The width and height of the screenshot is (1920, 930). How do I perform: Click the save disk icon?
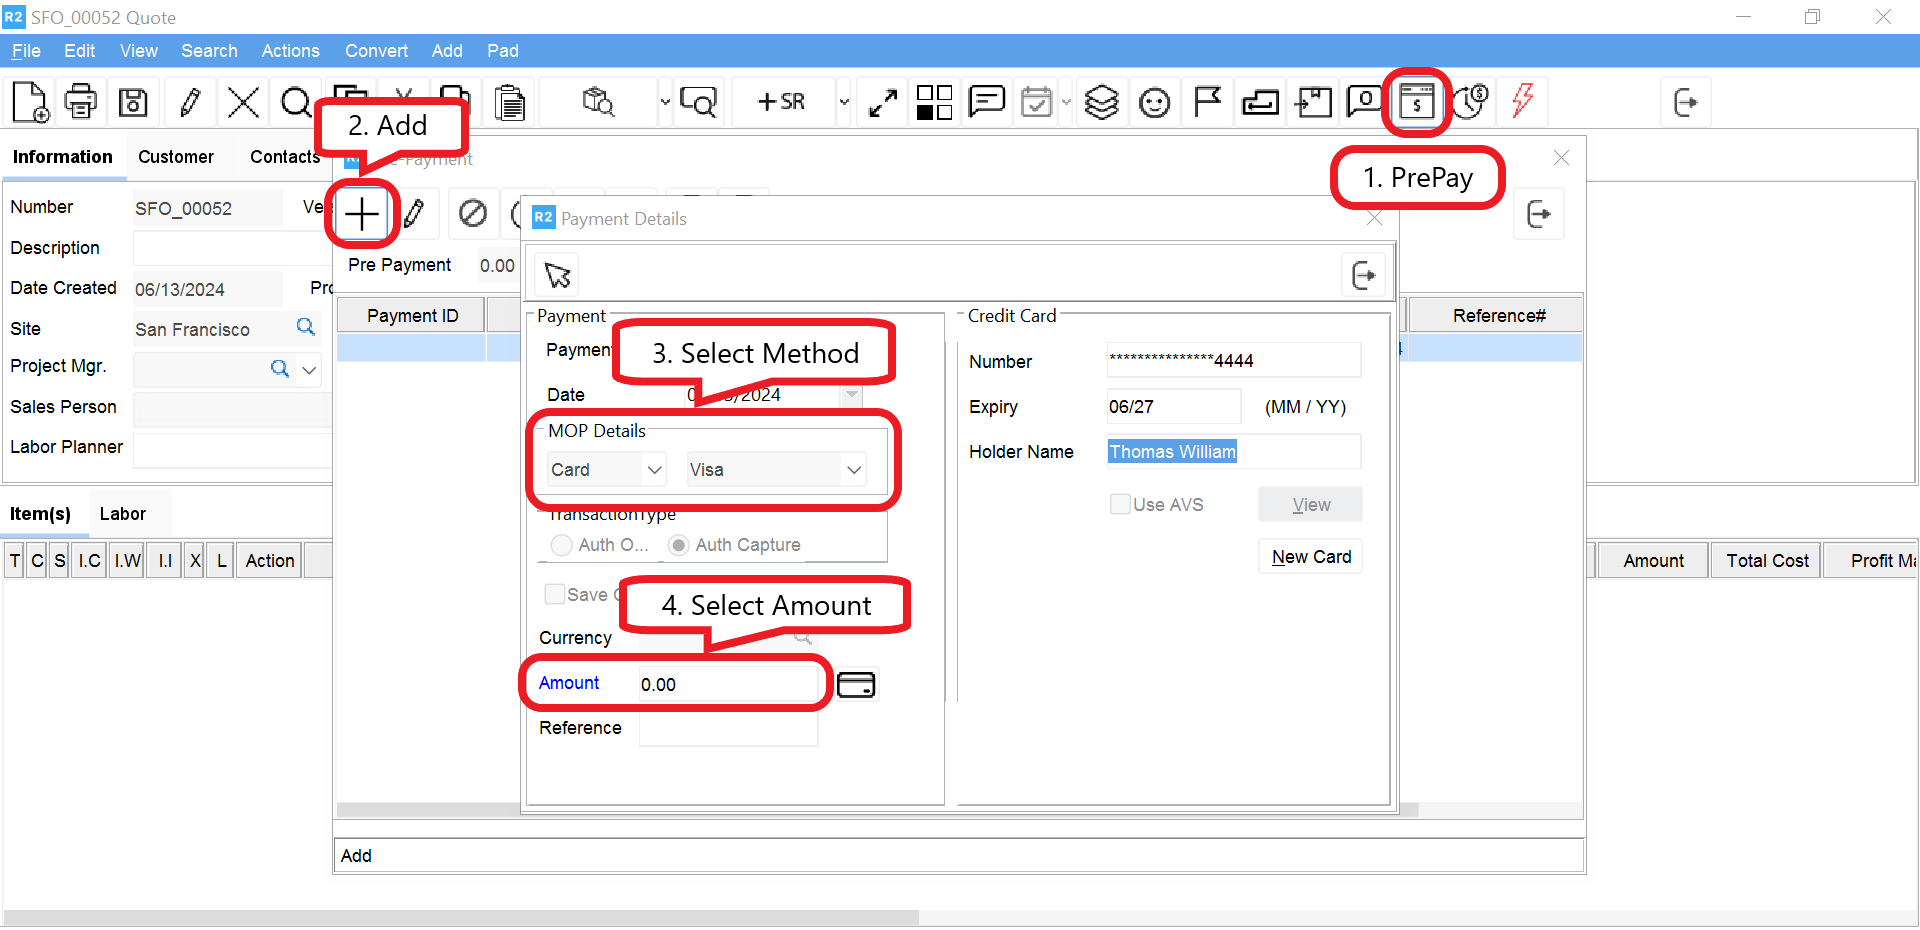pyautogui.click(x=133, y=102)
